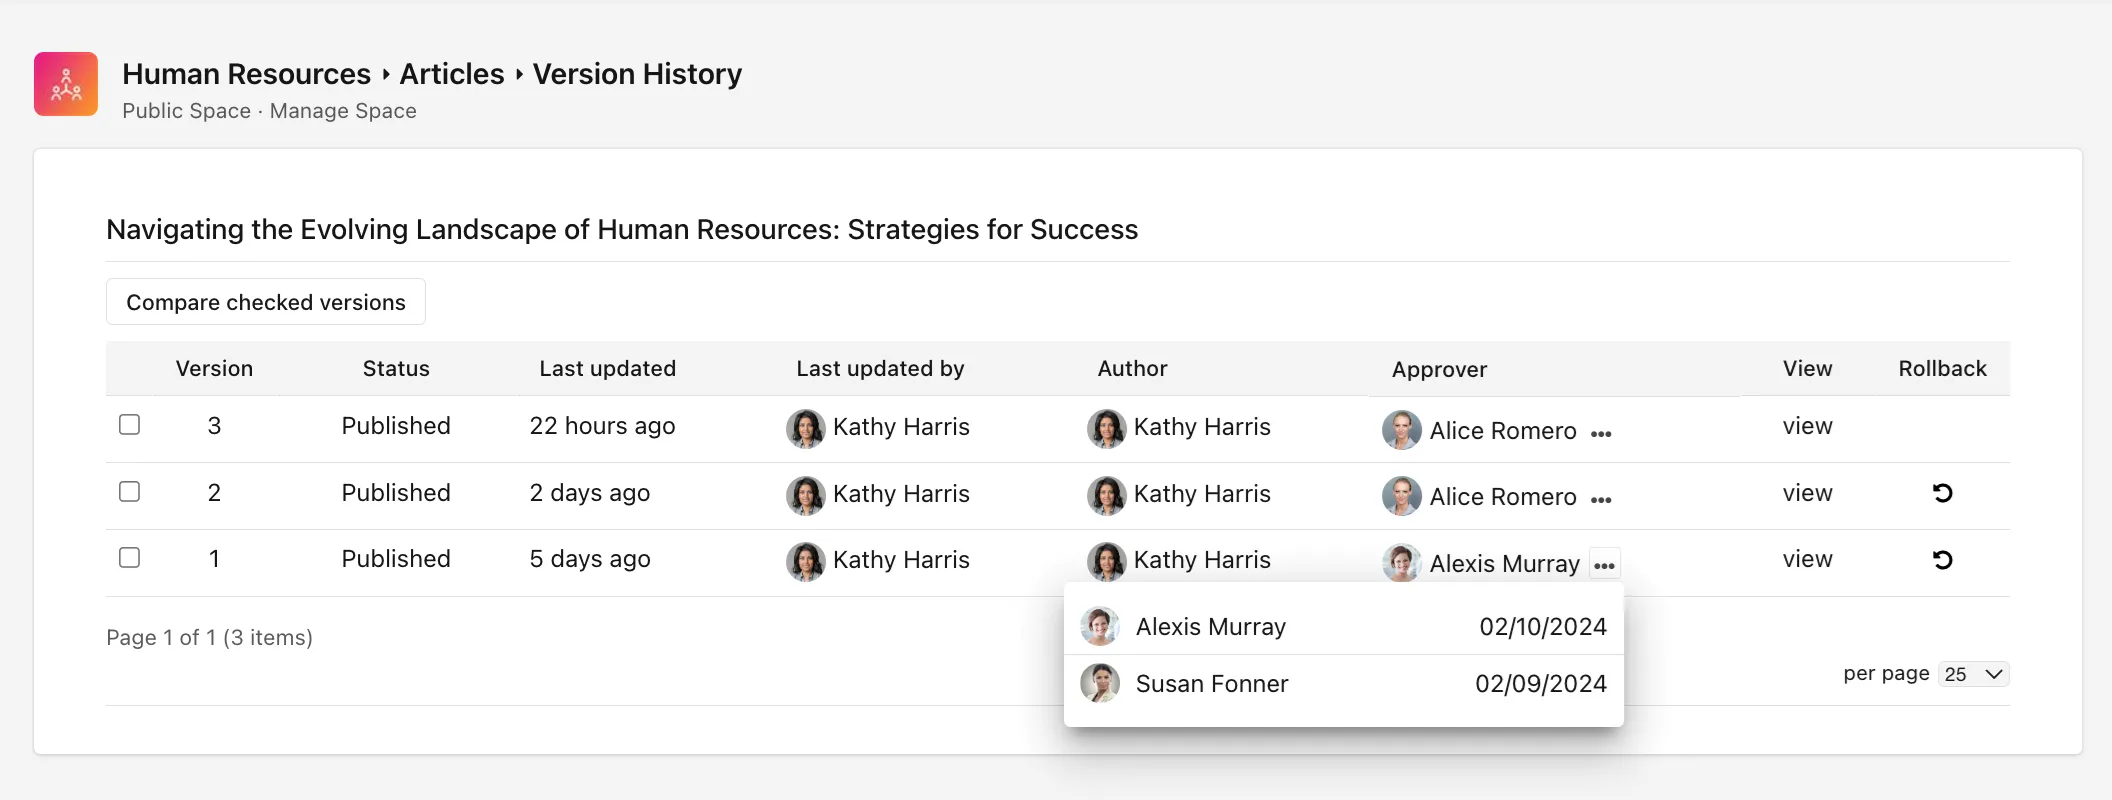2112x800 pixels.
Task: Click Alice Romero avatar in version 3 row
Action: click(x=1402, y=430)
